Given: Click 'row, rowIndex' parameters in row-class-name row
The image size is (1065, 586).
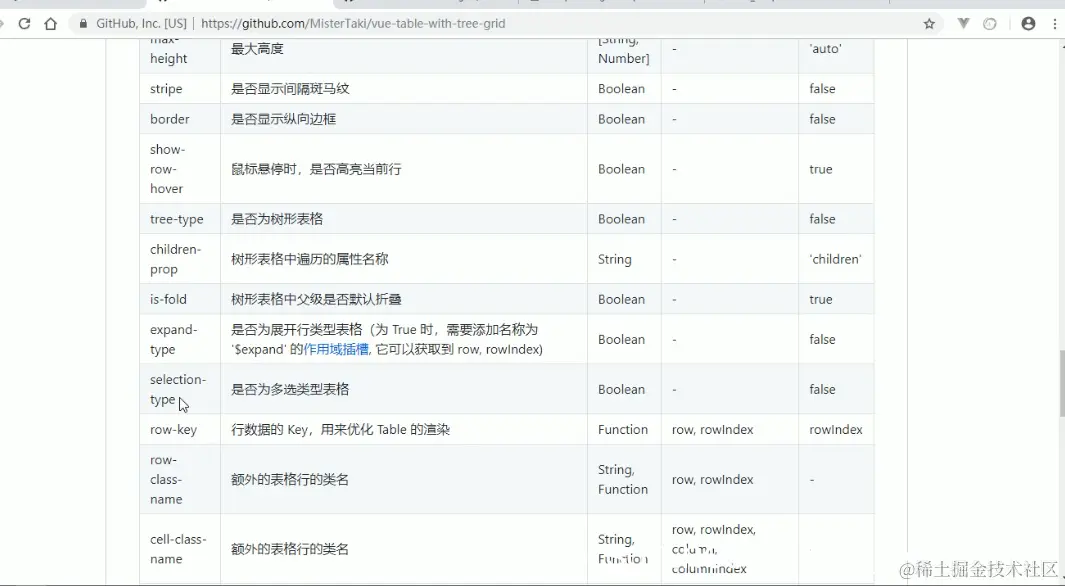Looking at the screenshot, I should (x=712, y=479).
